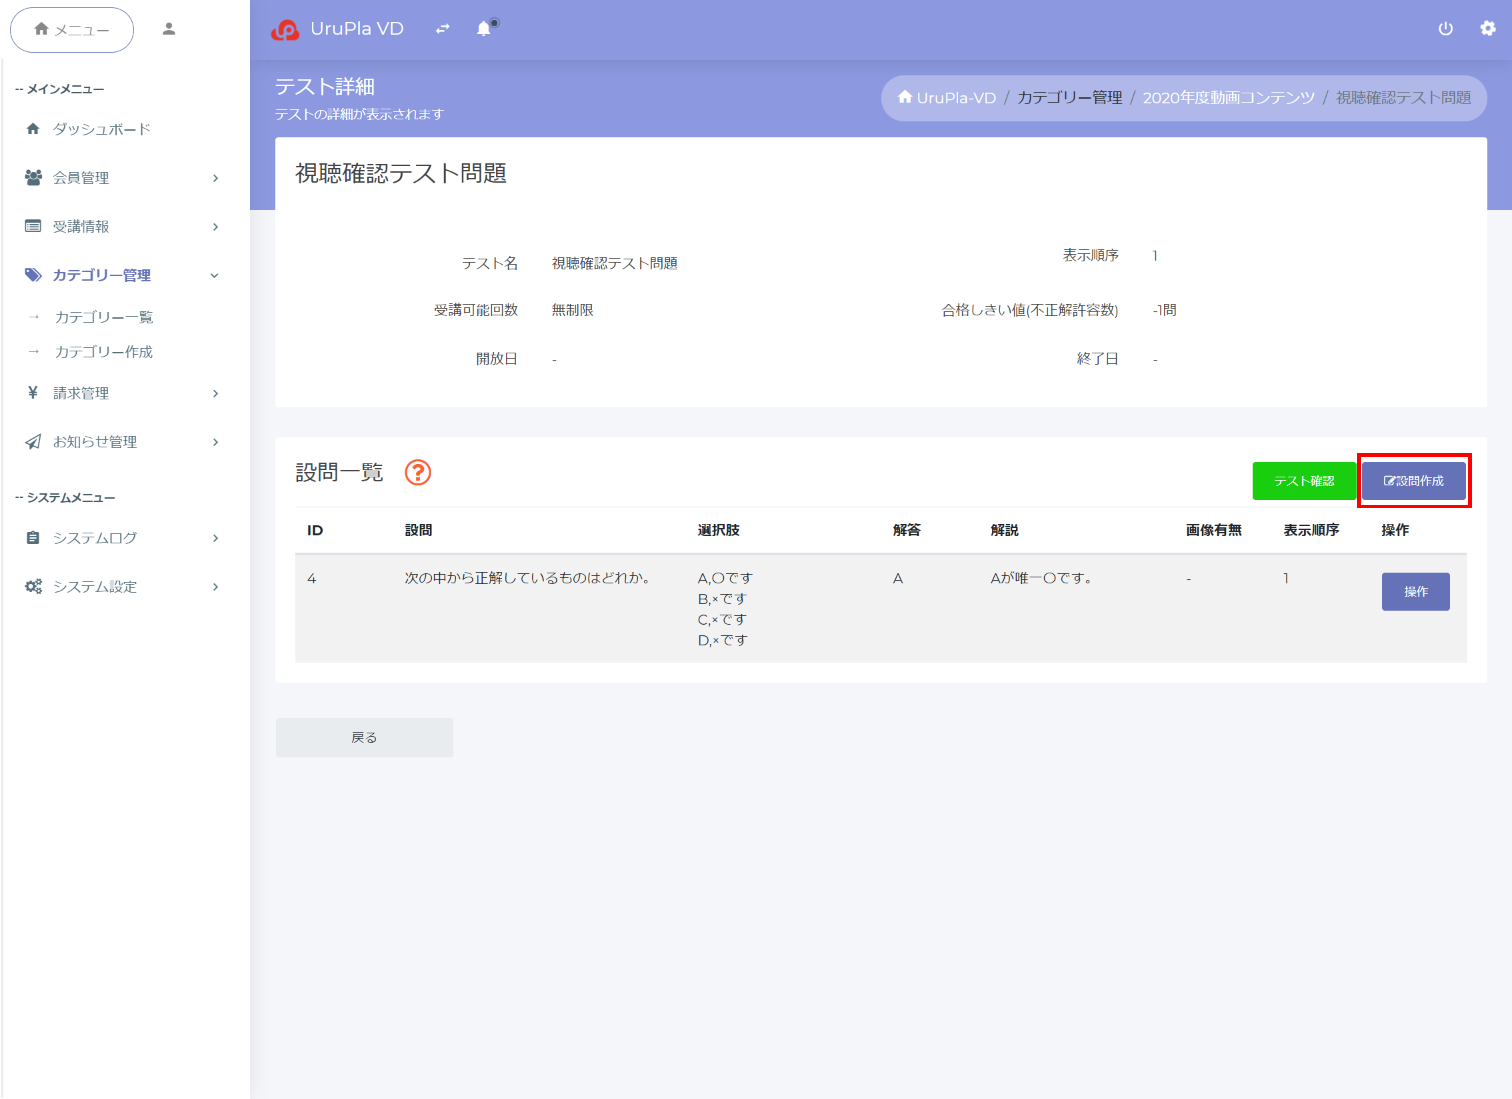Click the power logout icon
1512x1099 pixels.
(x=1445, y=29)
